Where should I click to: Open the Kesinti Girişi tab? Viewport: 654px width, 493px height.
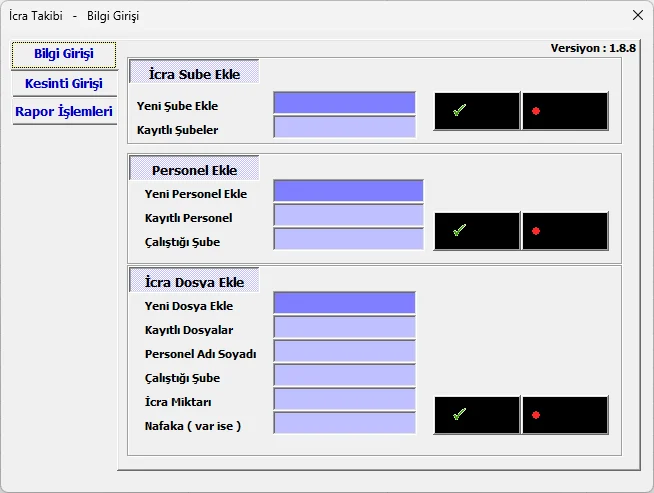(x=64, y=83)
